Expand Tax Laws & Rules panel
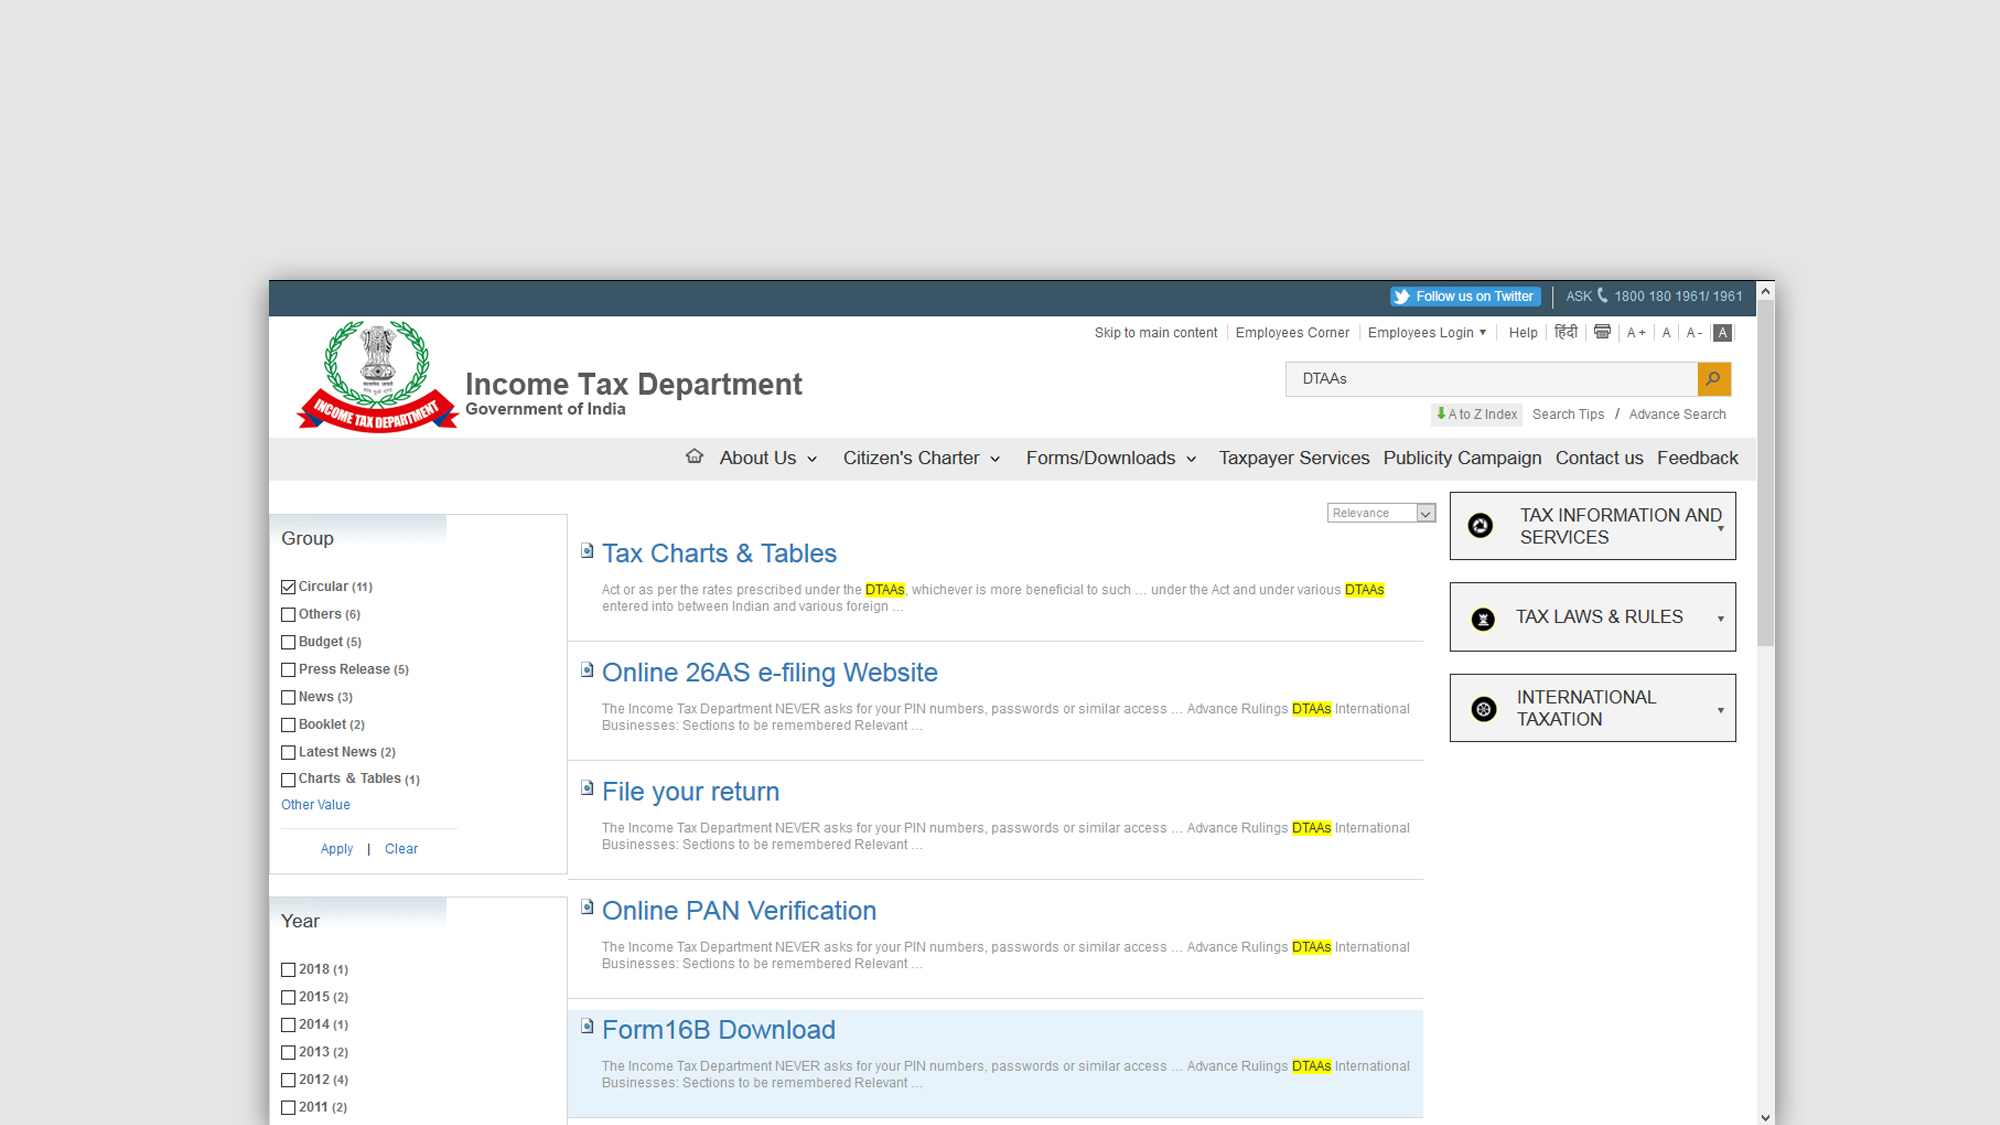Screen dimensions: 2000x1125 1592,617
